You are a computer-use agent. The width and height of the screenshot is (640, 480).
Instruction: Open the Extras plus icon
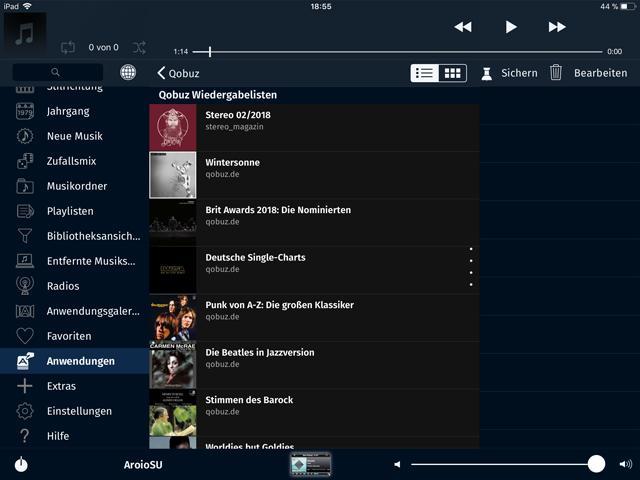pyautogui.click(x=25, y=386)
